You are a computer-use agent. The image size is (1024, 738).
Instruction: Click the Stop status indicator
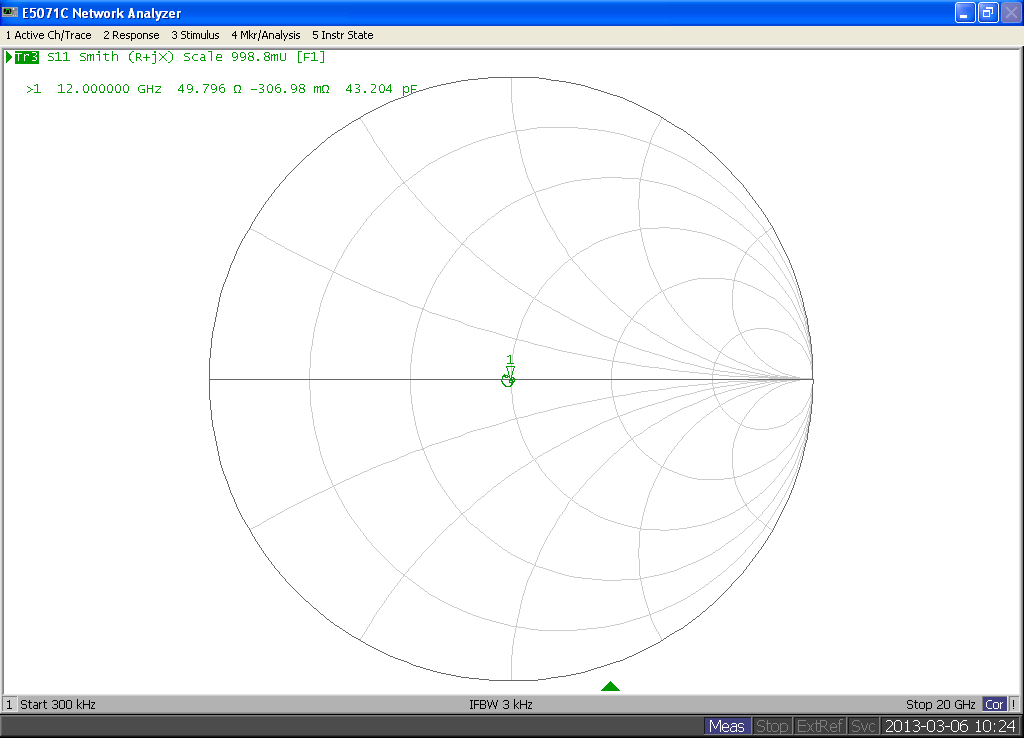772,726
